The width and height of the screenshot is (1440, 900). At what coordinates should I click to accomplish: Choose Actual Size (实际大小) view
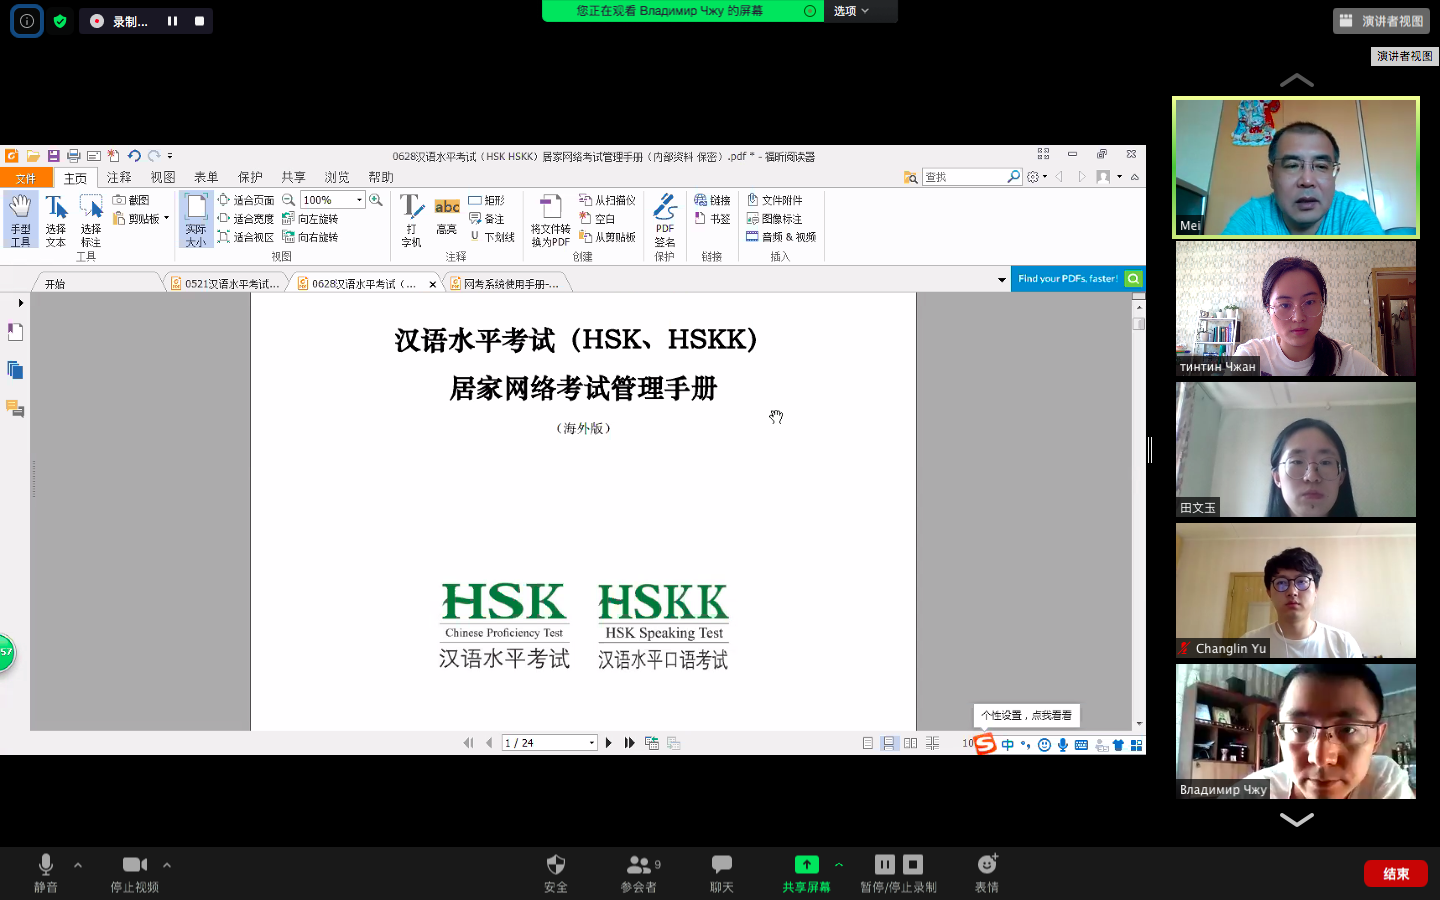point(196,220)
